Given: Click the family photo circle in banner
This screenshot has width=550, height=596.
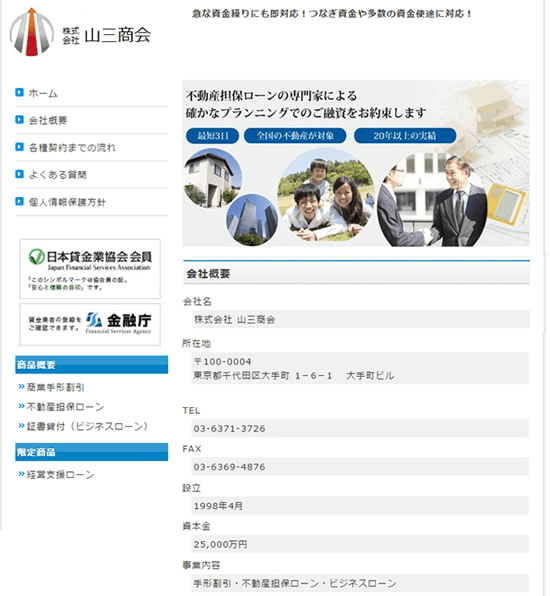Looking at the screenshot, I should 326,195.
